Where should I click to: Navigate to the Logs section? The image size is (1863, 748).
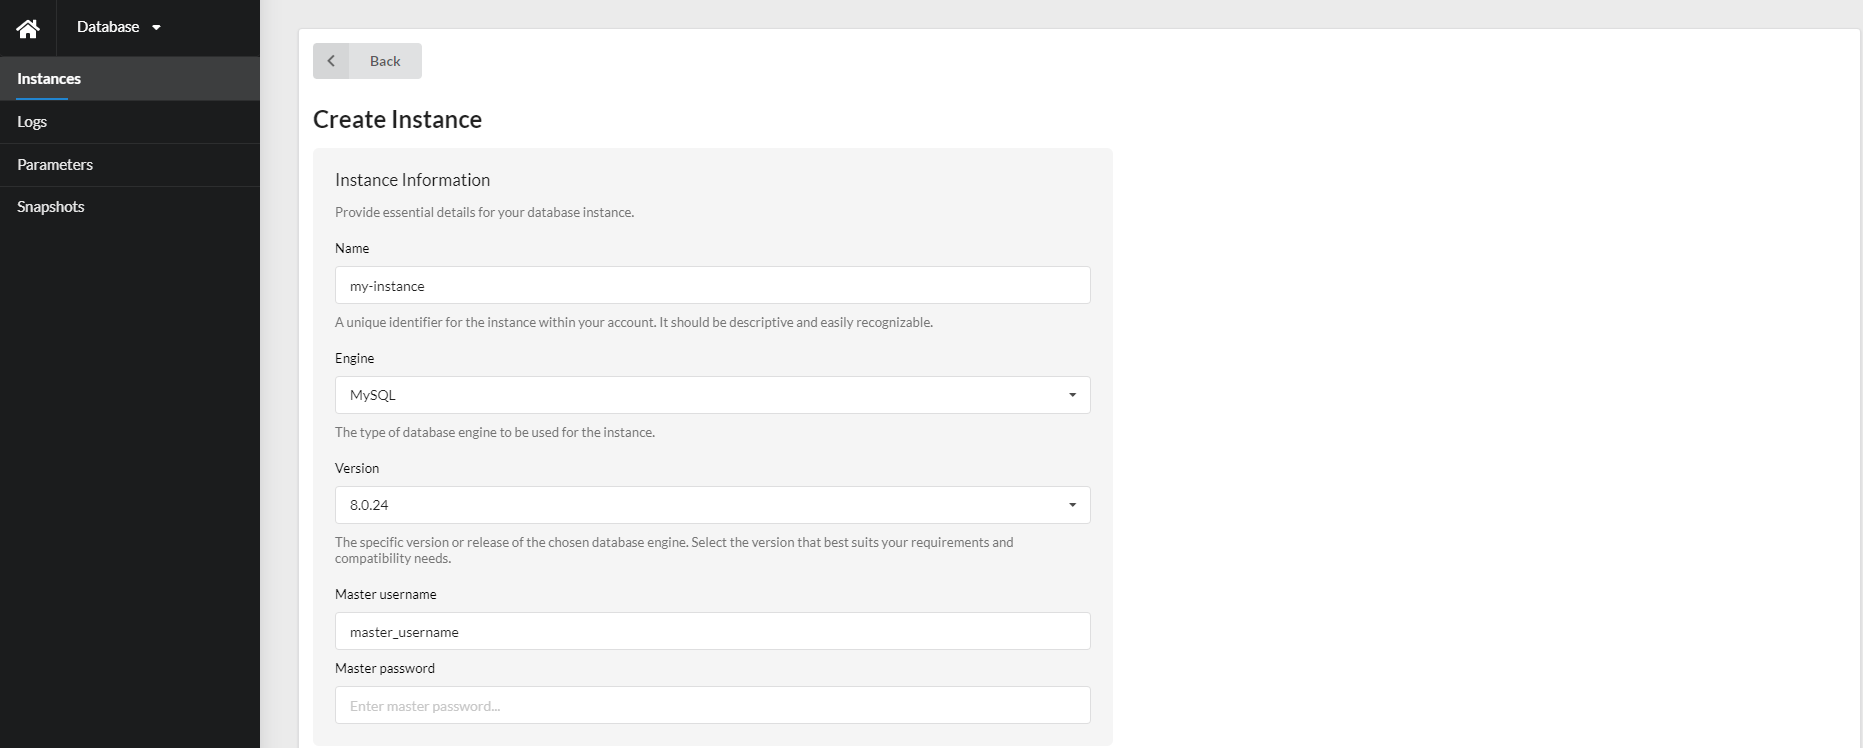tap(32, 121)
